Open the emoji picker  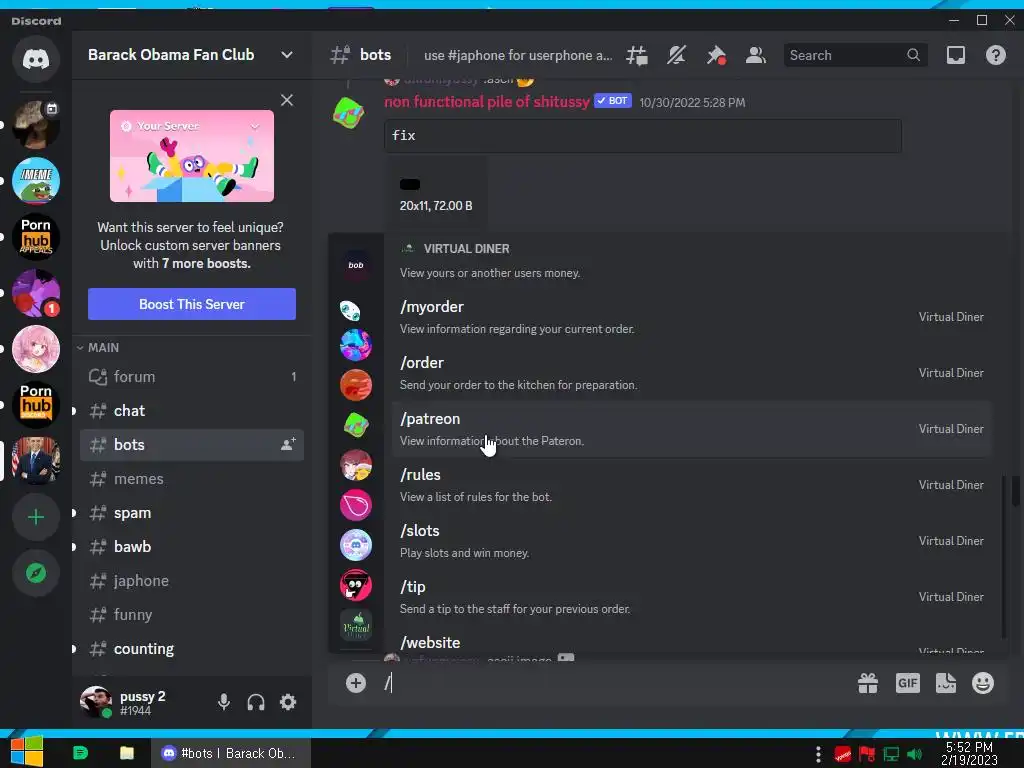(983, 683)
